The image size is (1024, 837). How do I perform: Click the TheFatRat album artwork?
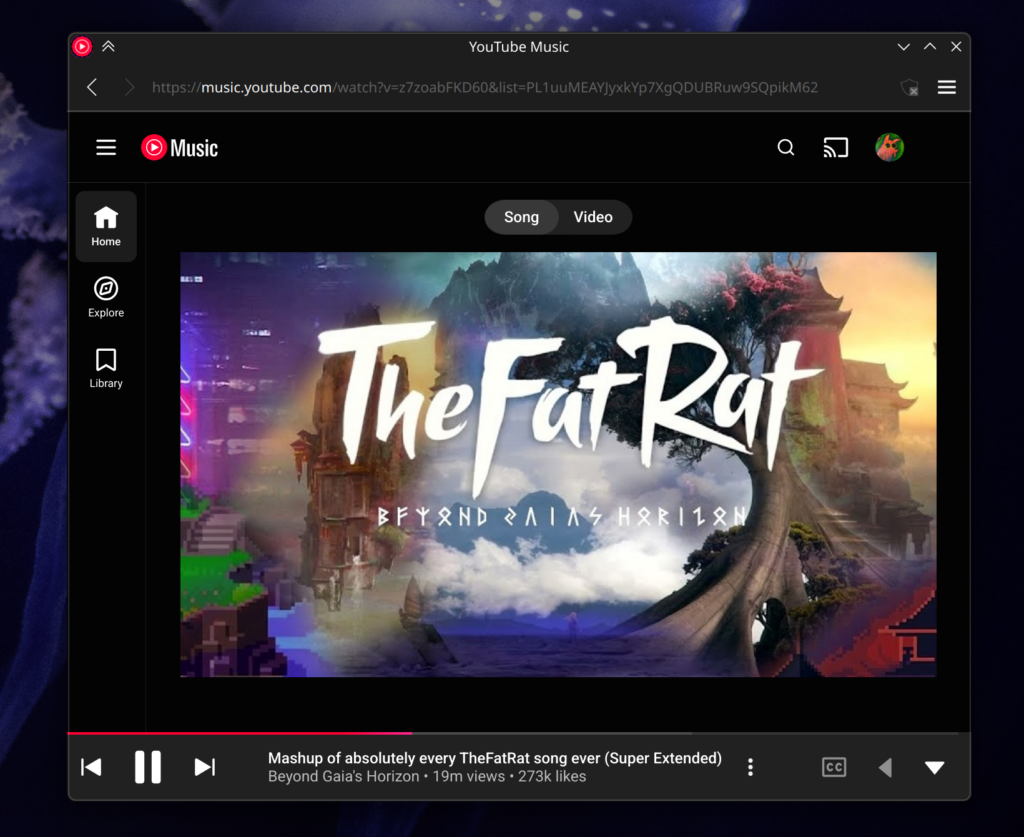tap(558, 464)
